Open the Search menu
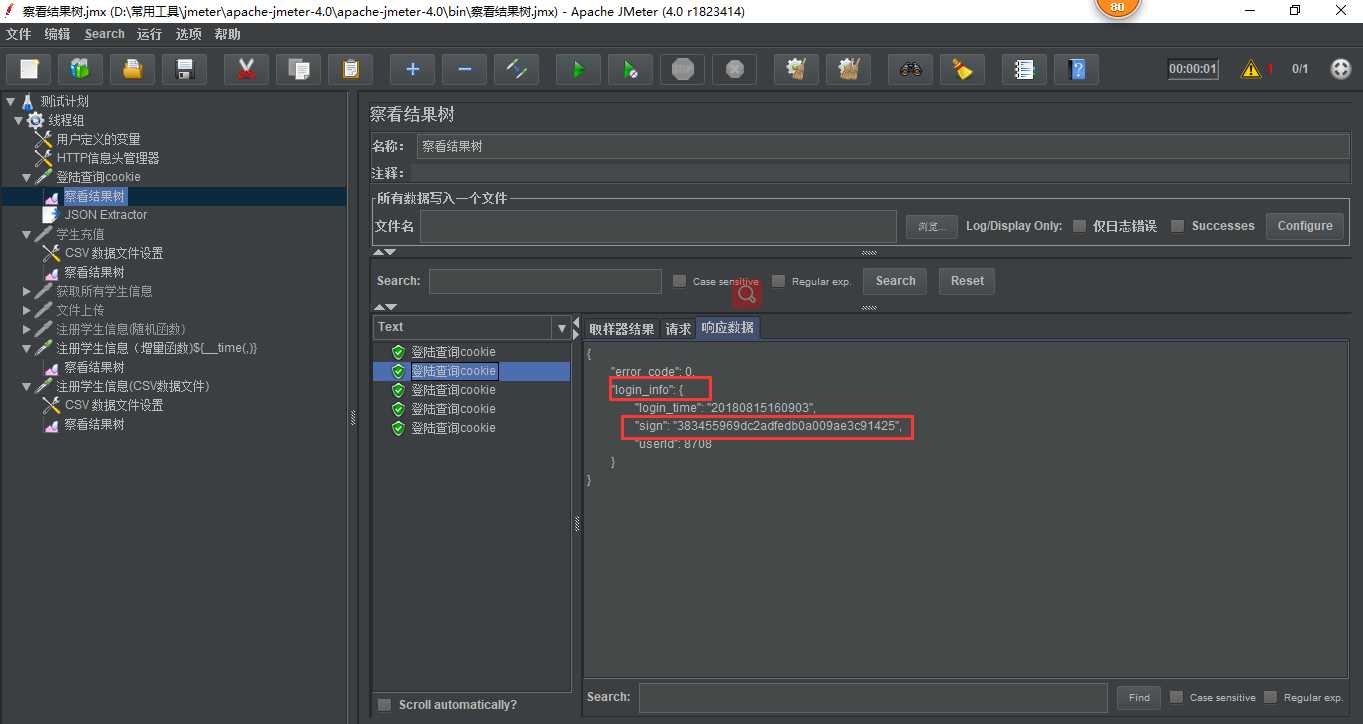This screenshot has width=1363, height=724. click(x=105, y=34)
